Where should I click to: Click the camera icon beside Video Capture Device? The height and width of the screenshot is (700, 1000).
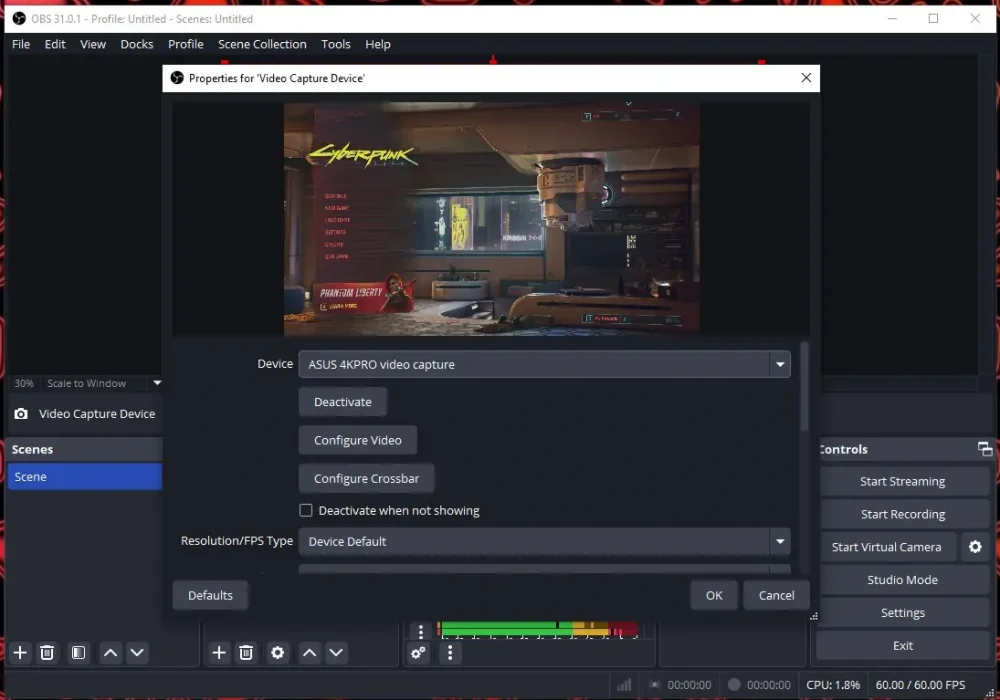tap(21, 414)
